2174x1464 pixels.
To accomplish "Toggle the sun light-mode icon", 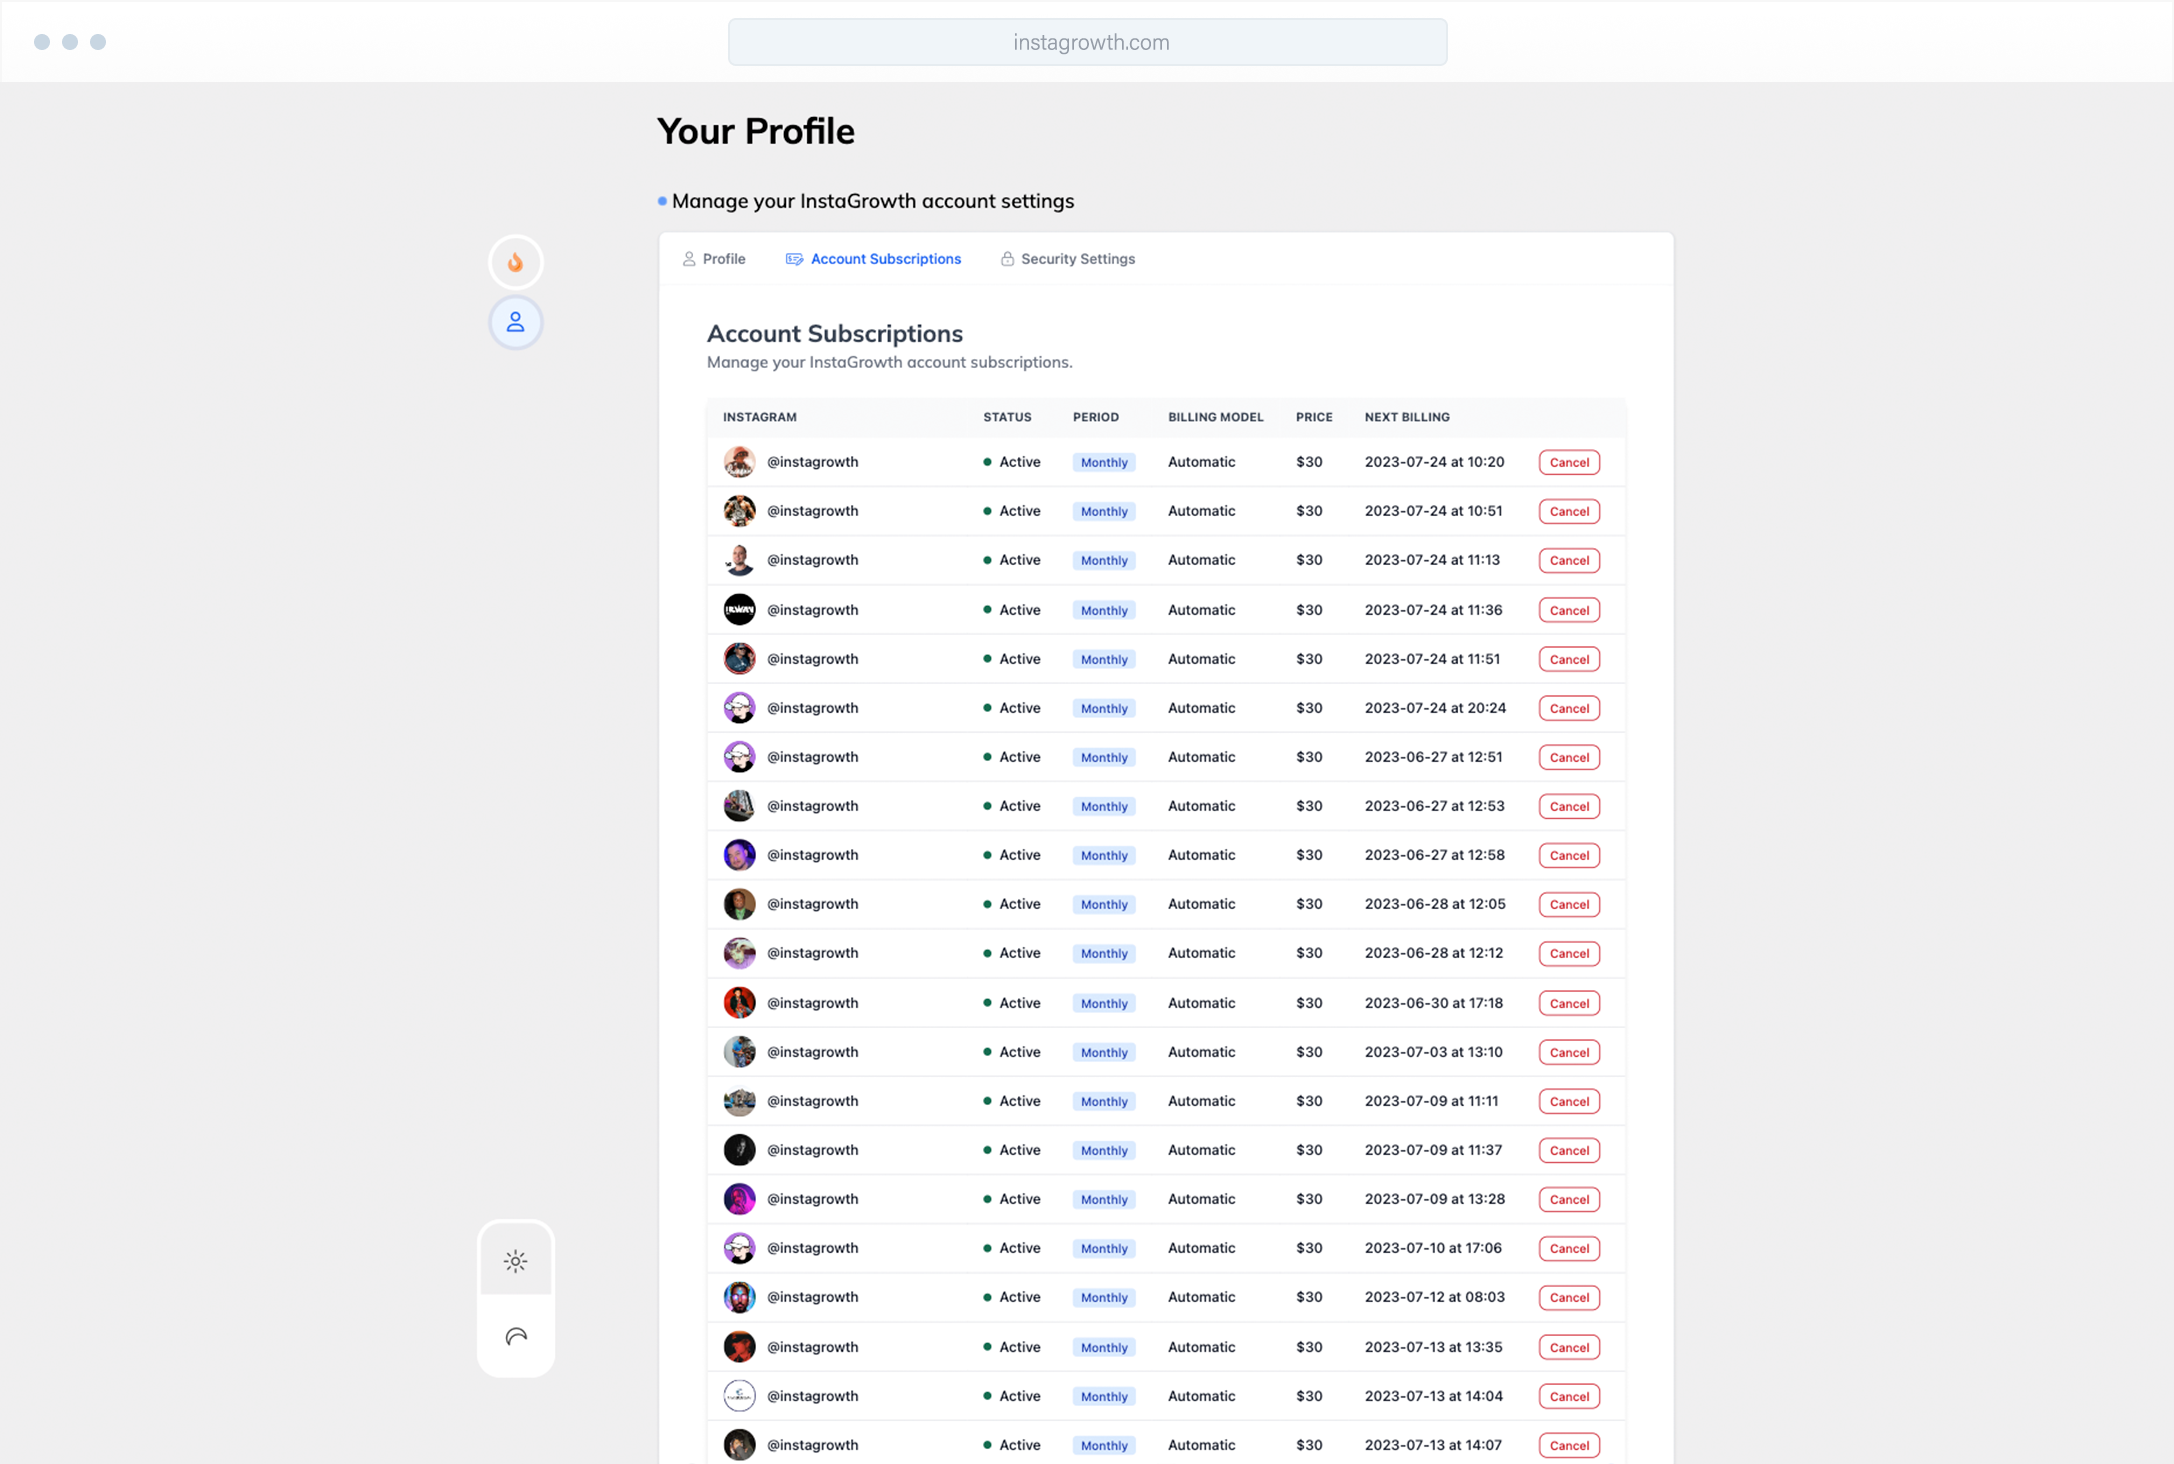I will pos(515,1261).
